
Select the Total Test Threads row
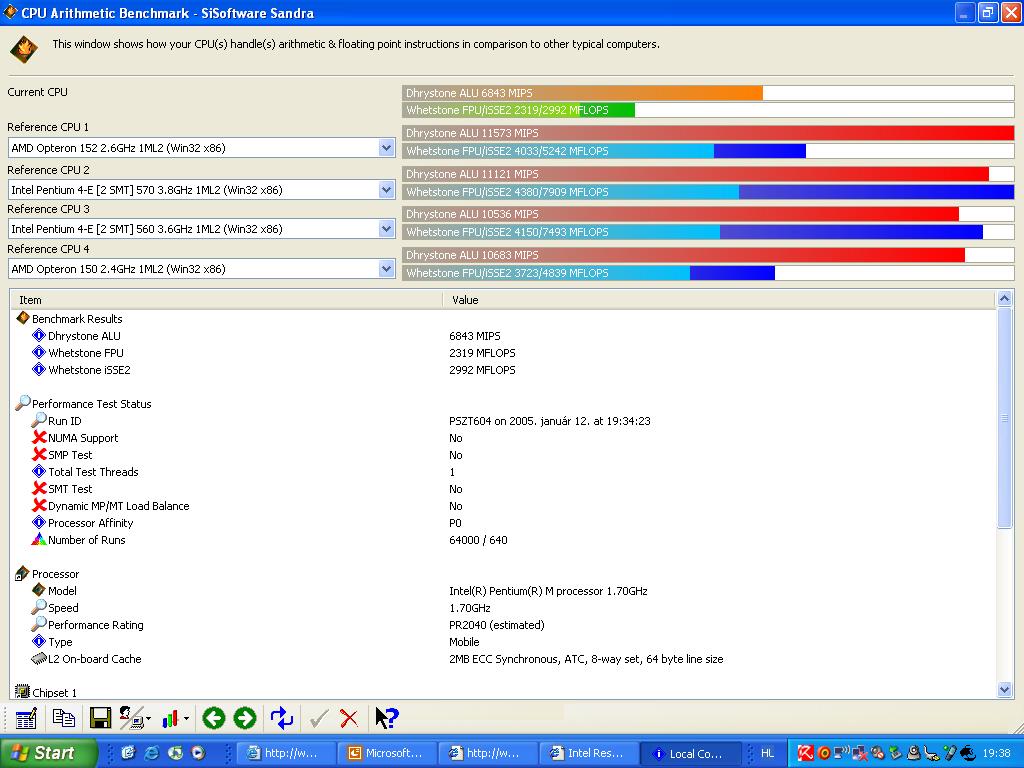(x=504, y=472)
